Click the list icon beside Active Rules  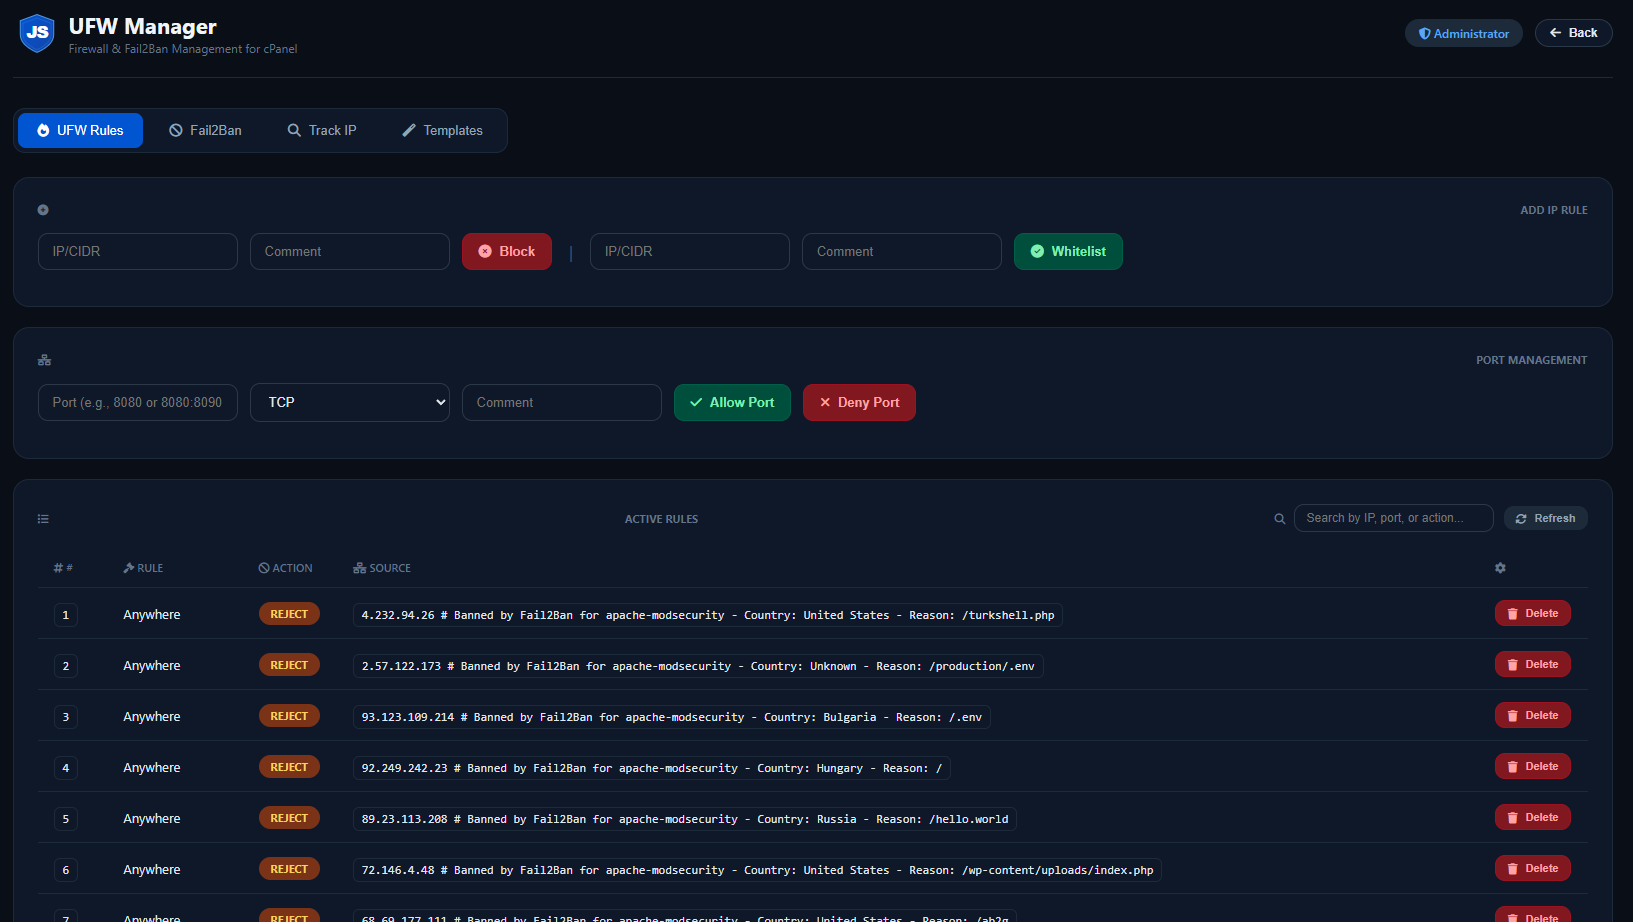click(x=43, y=519)
